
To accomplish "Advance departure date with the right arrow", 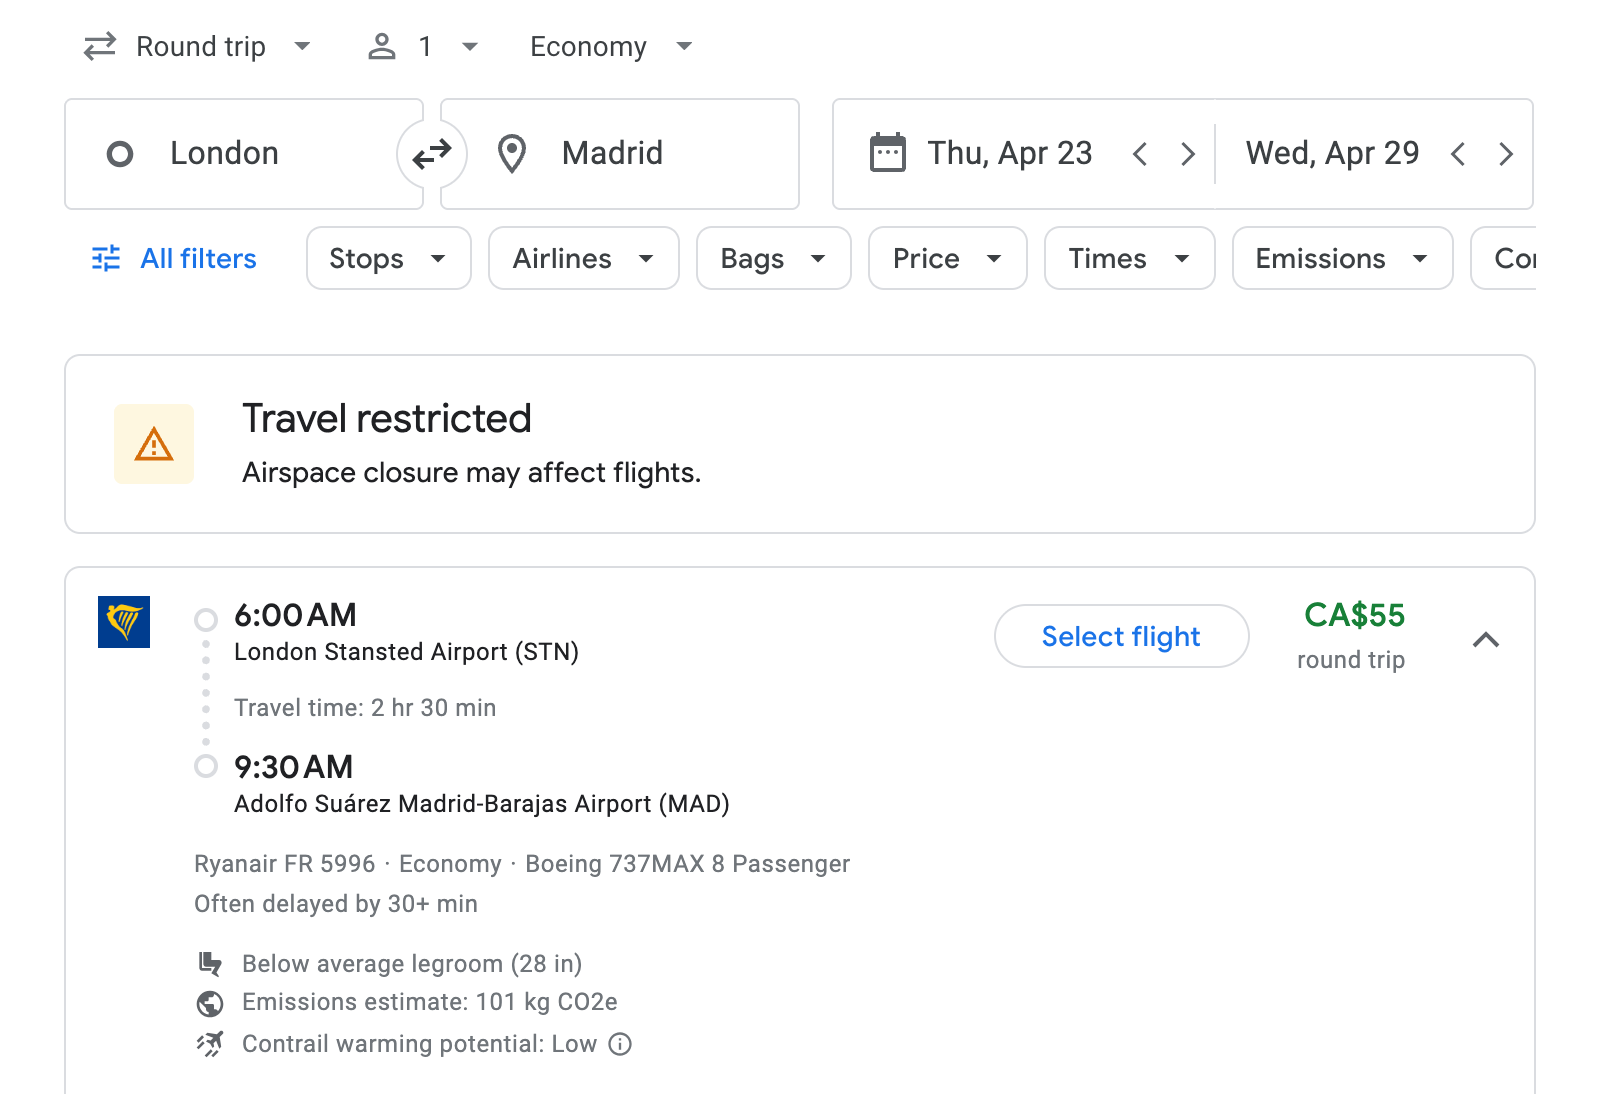I will click(1188, 153).
